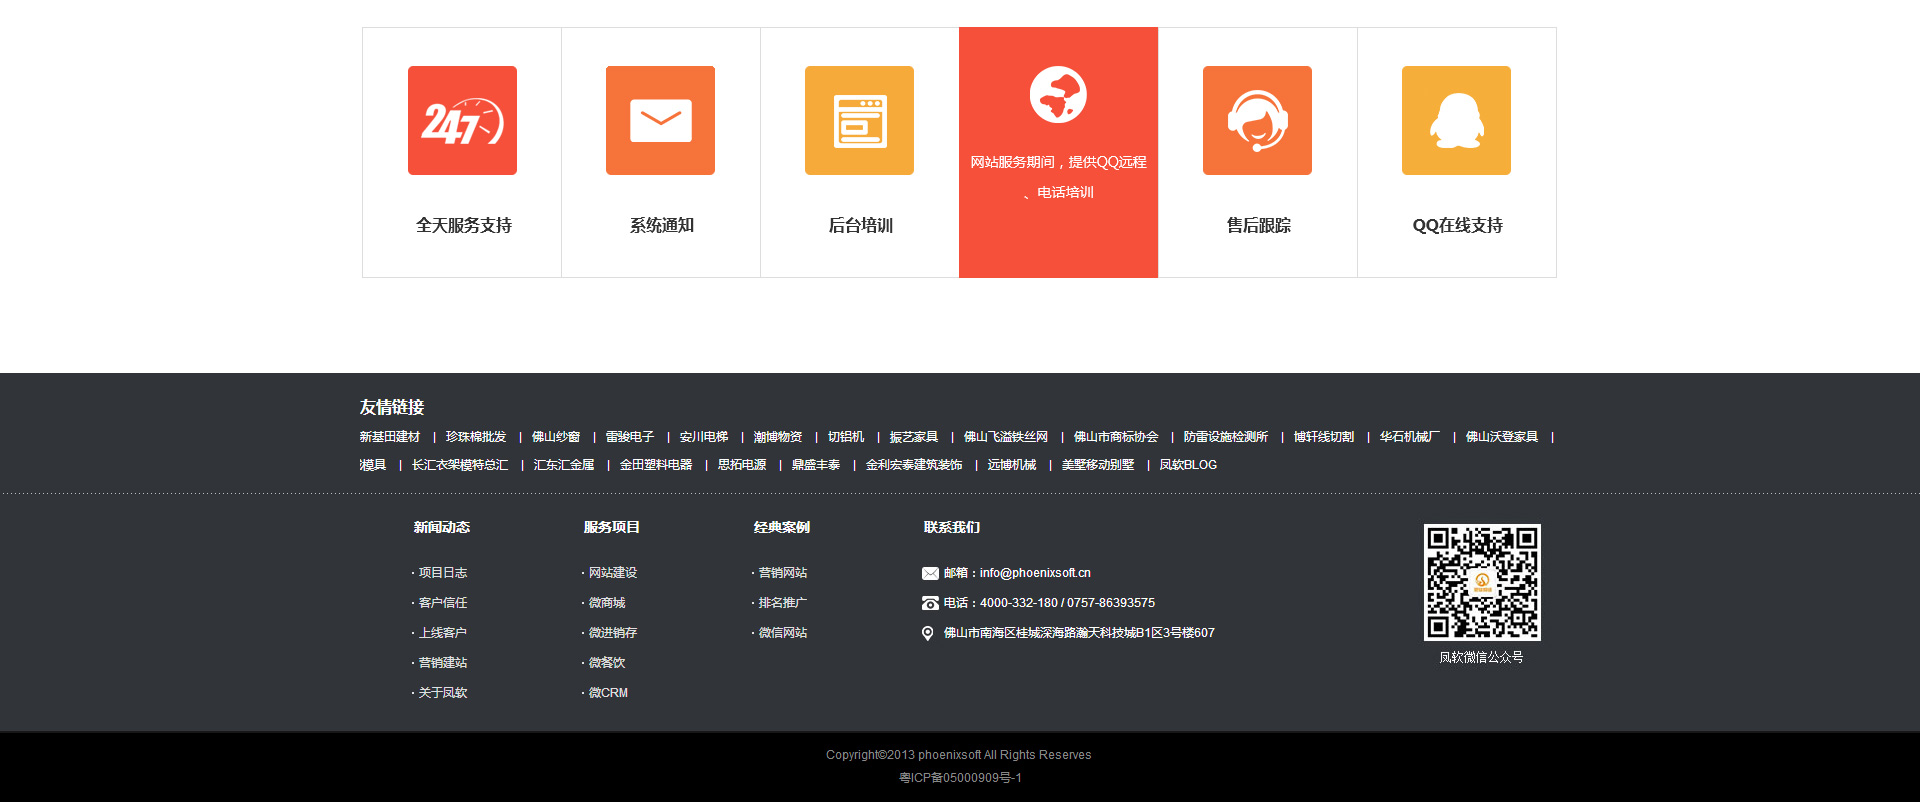Click the globe icon in red tile
This screenshot has width=1920, height=802.
point(1058,95)
